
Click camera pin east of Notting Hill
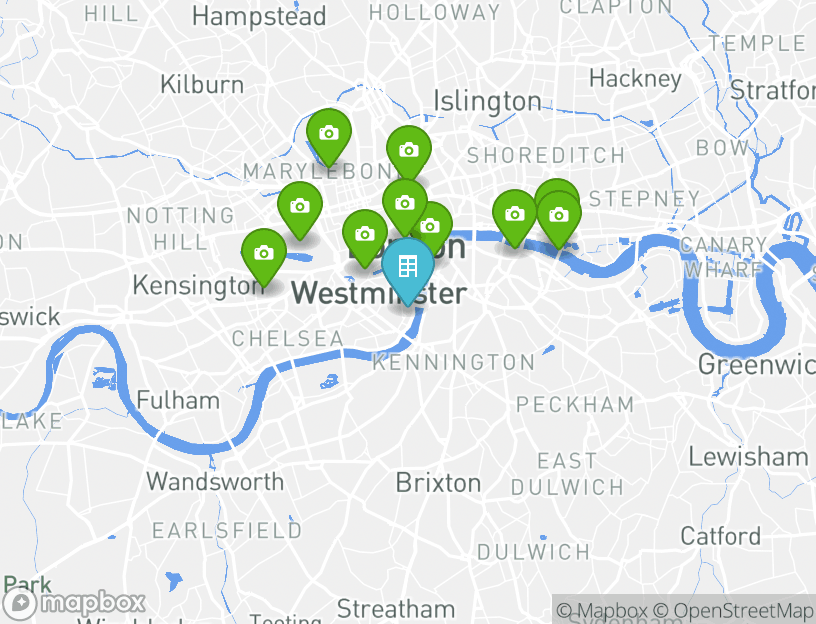coord(300,210)
